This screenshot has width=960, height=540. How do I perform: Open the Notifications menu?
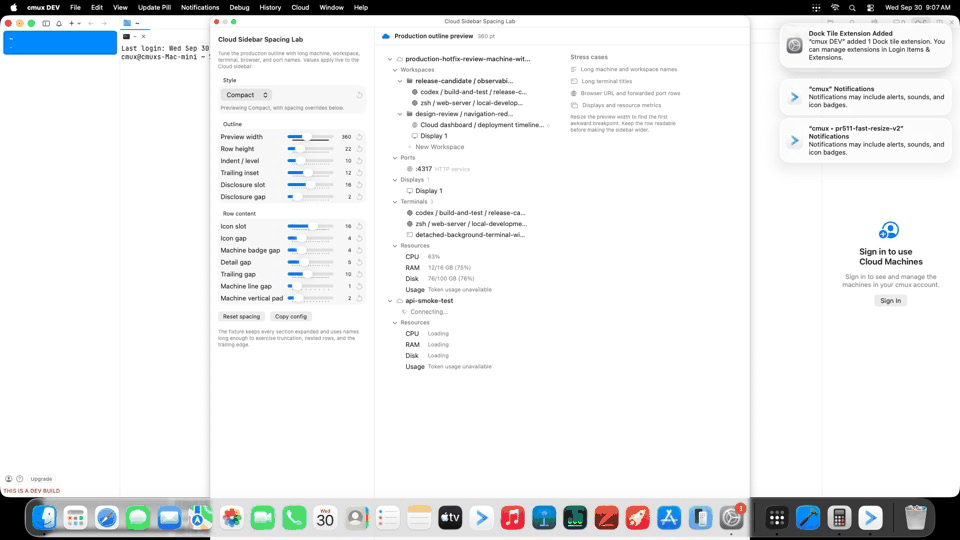[x=200, y=8]
